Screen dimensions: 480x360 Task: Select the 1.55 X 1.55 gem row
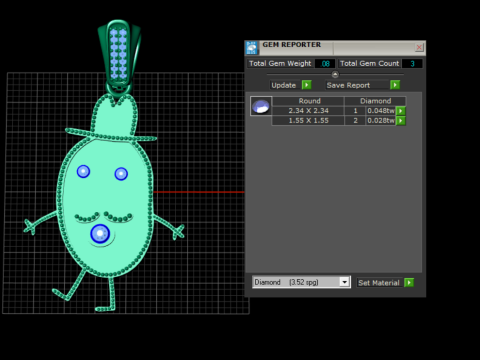(x=333, y=121)
